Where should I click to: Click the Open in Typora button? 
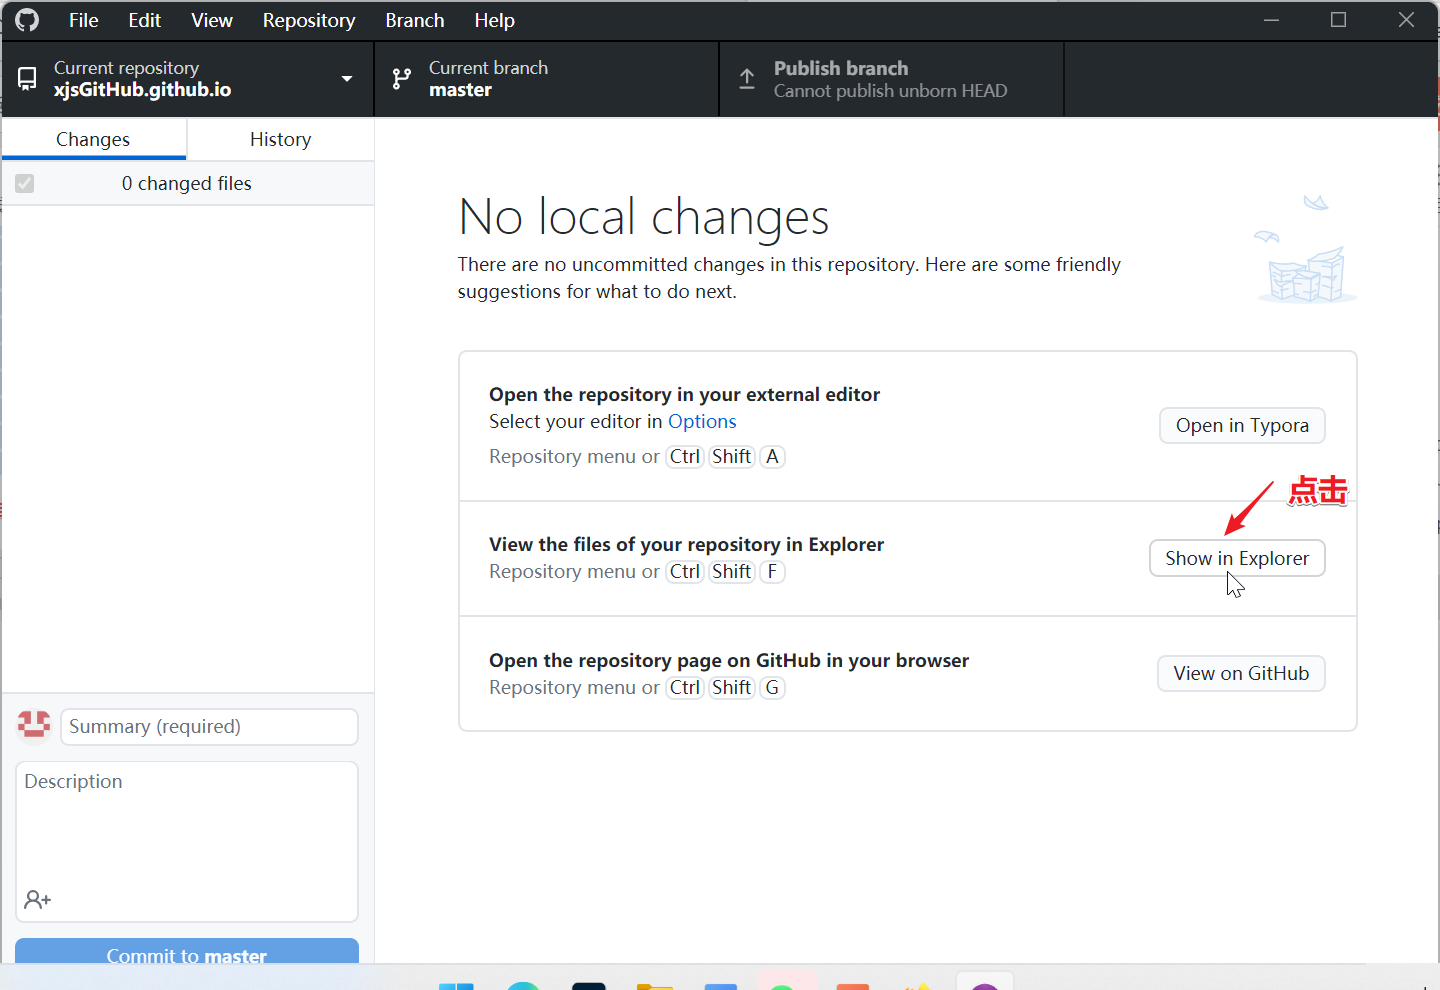pos(1242,425)
